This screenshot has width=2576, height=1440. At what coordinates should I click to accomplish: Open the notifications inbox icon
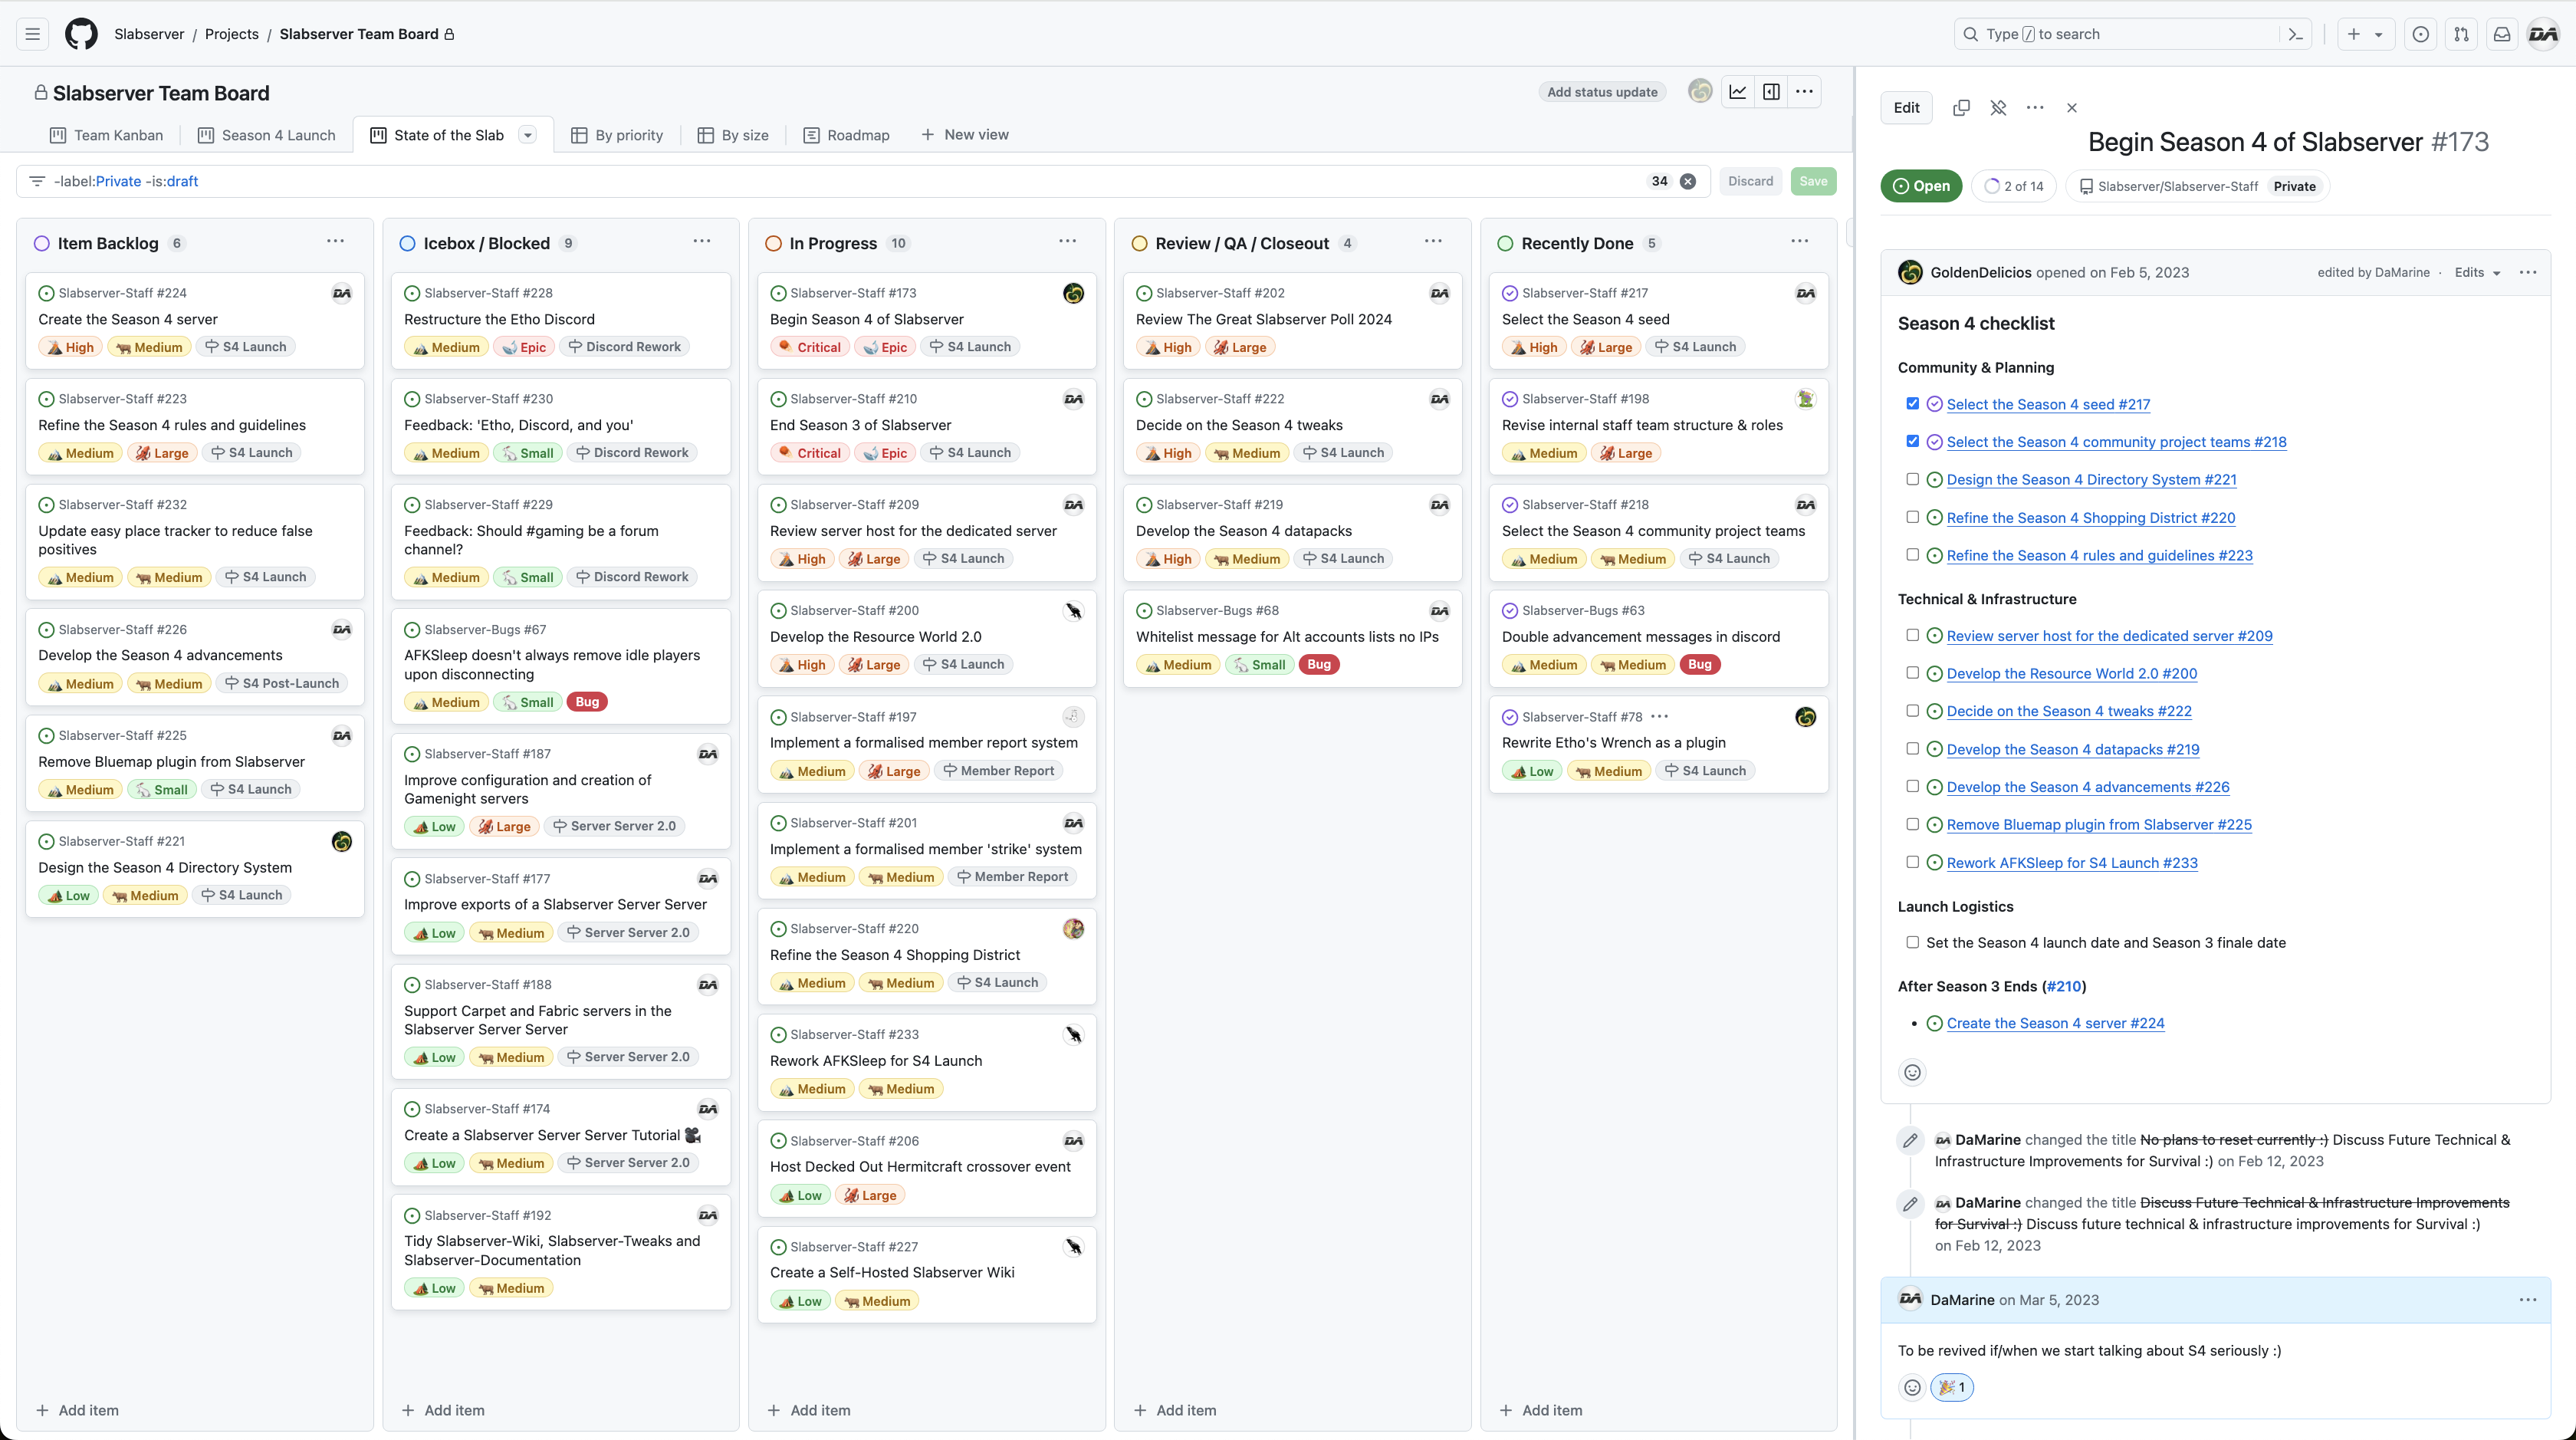point(2502,34)
